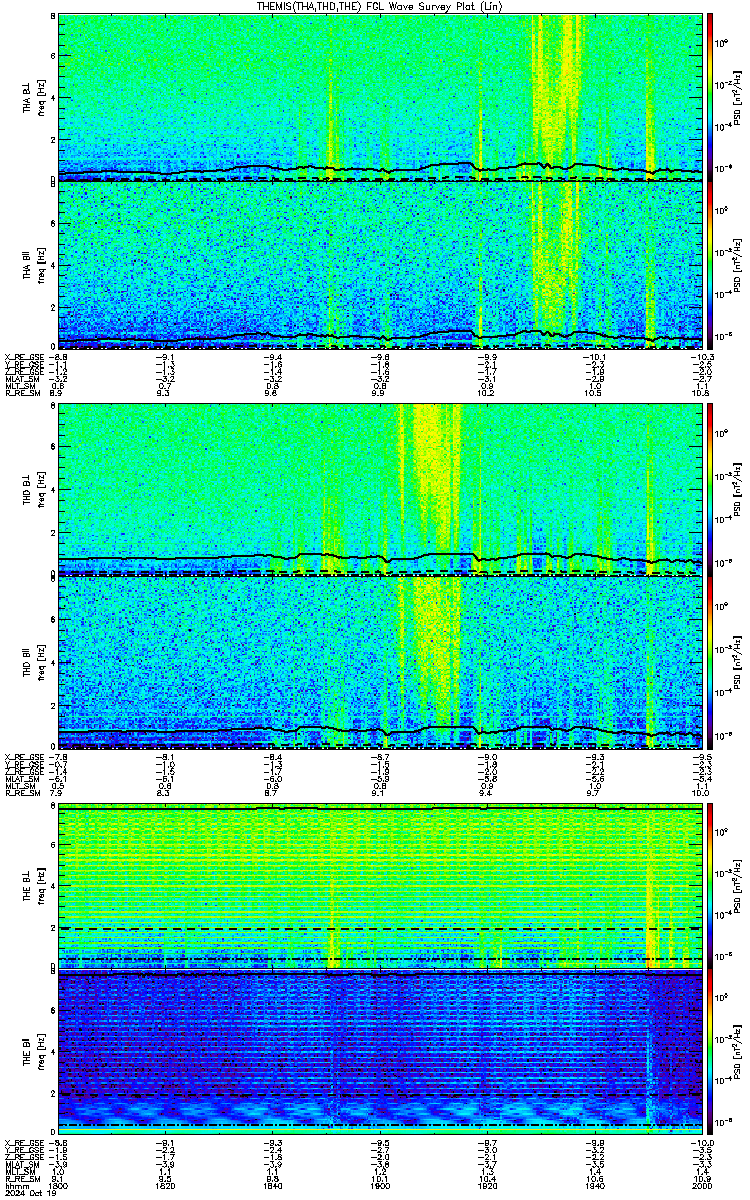750x1200 pixels.
Task: Click the PSD color bar beside THD B-perpendicular
Action: coord(710,490)
